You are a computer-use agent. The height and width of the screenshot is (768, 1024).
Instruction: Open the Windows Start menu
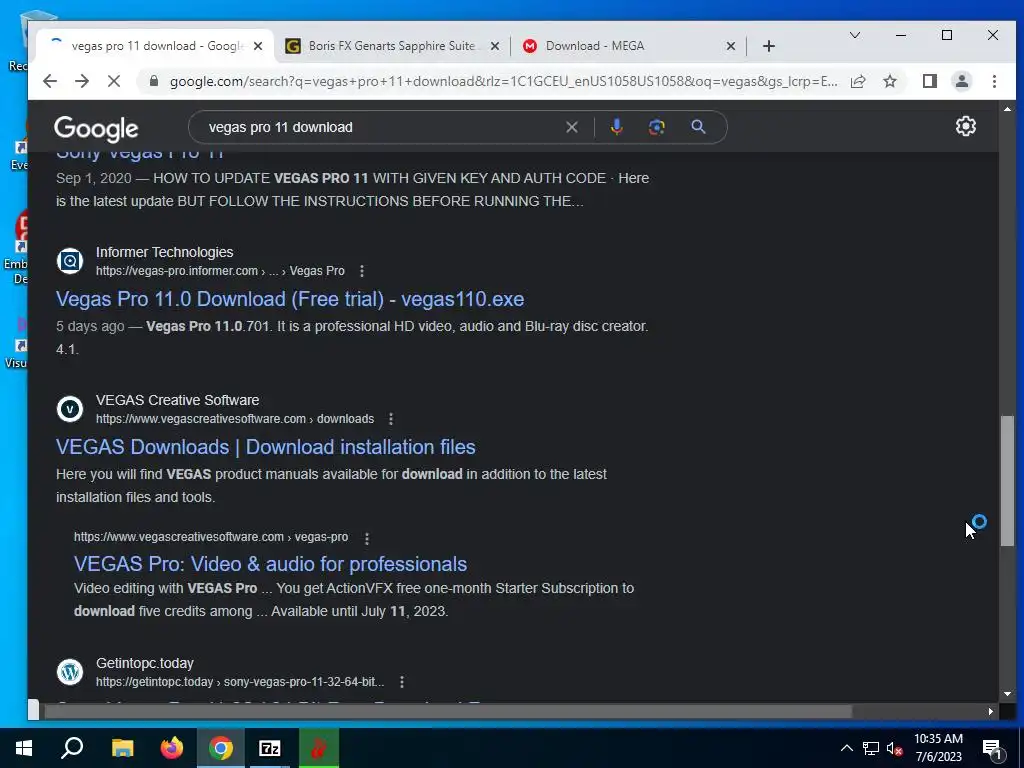(24, 748)
